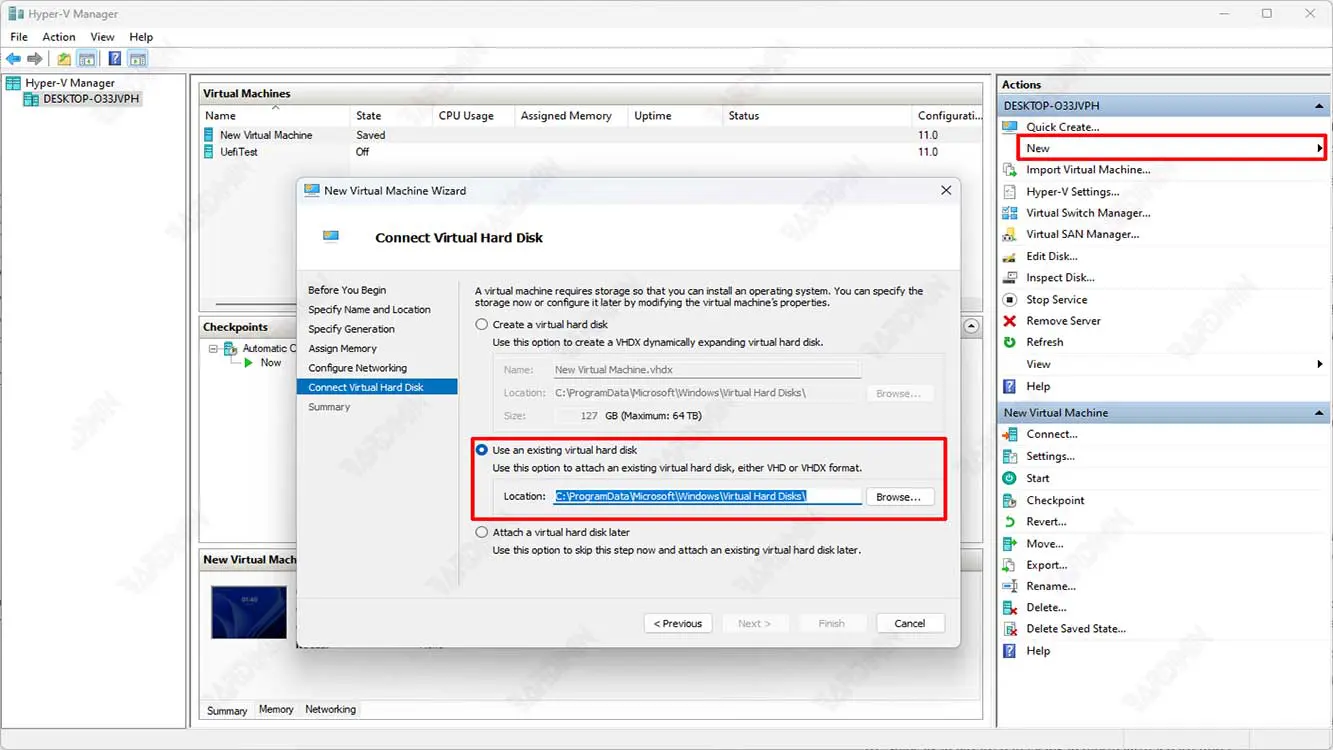
Task: Click the Edit Disk icon
Action: 1010,256
